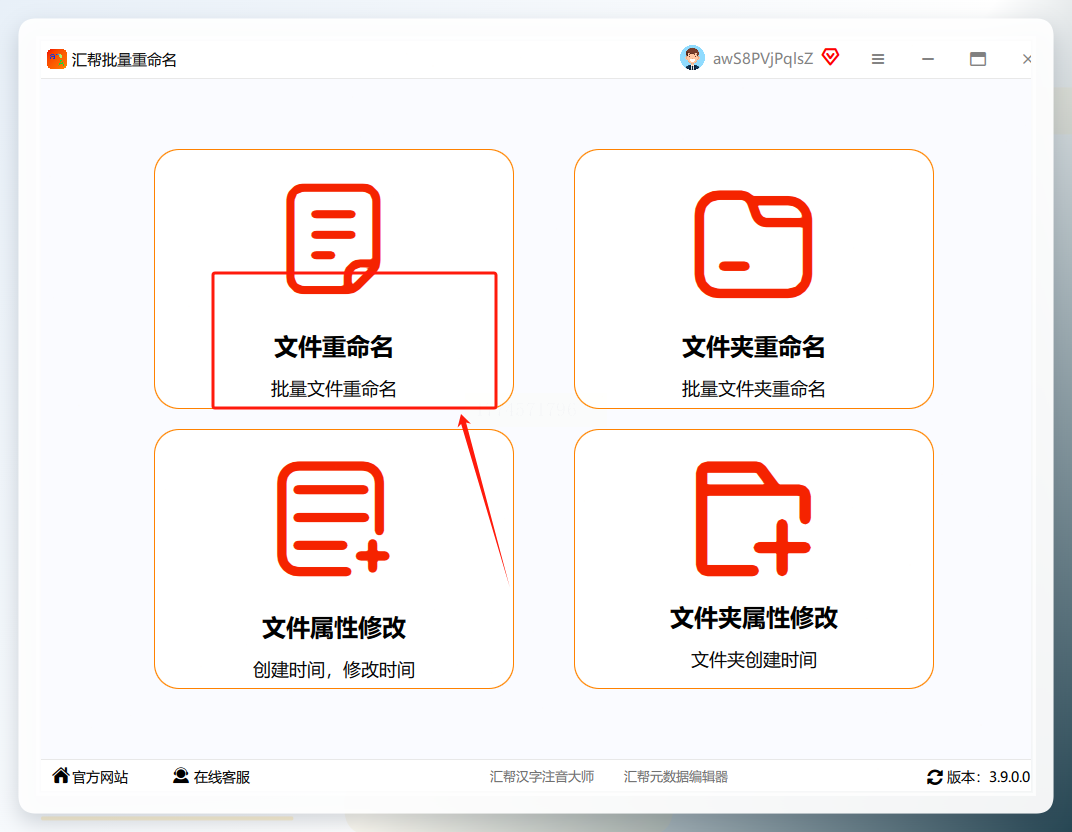The image size is (1072, 832).
Task: Open the hamburger menu in title bar
Action: coord(878,59)
